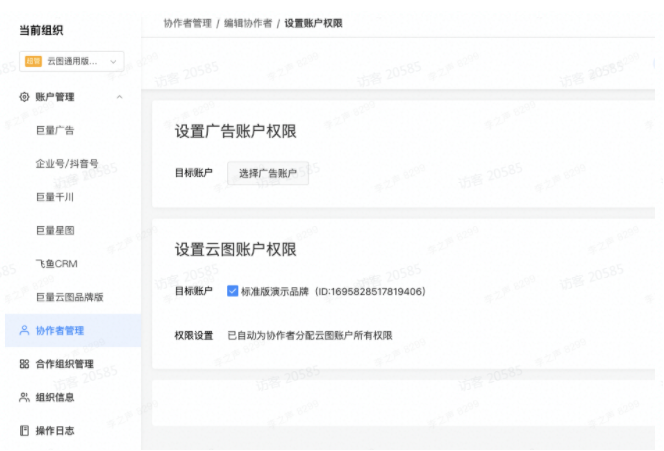This screenshot has width=664, height=451.
Task: Go back to 协作者管理 breadcrumb
Action: point(188,23)
